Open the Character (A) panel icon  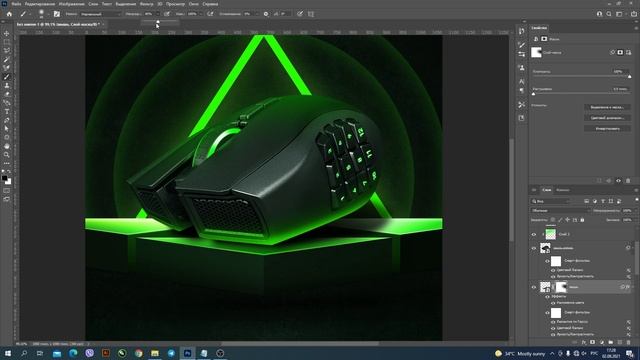[x=521, y=81]
